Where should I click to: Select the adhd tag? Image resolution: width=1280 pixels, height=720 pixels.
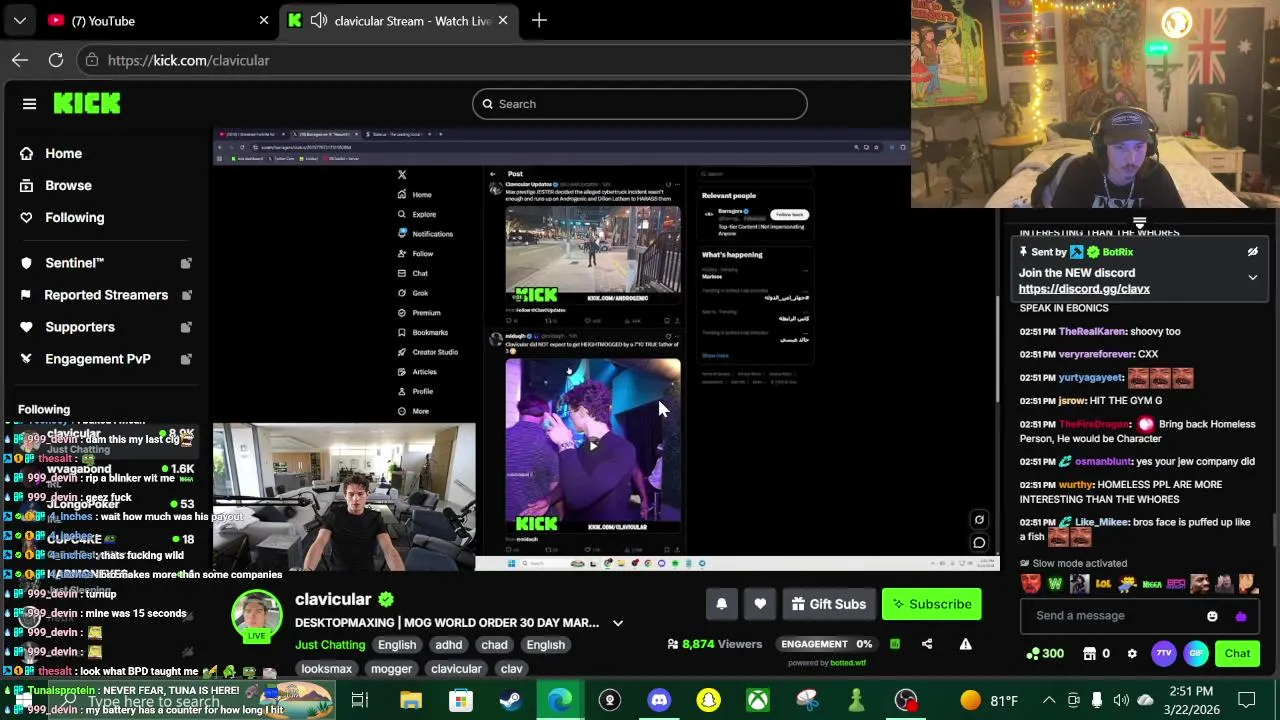click(x=448, y=645)
